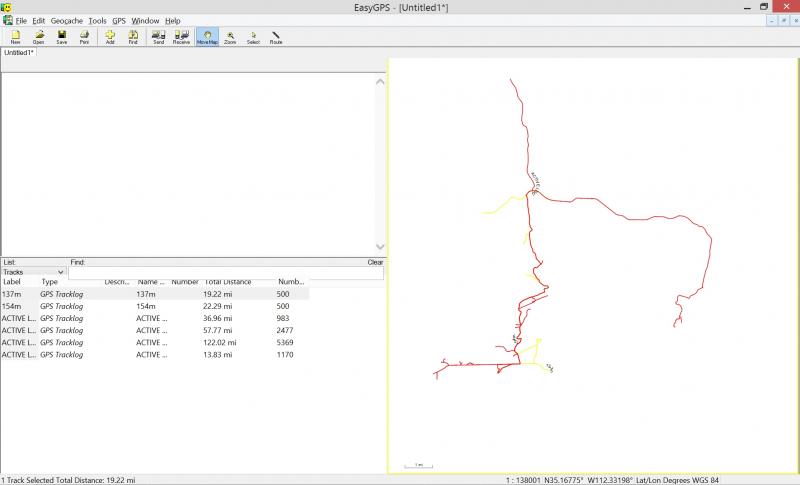Open the File menu
This screenshot has width=800, height=485.
click(x=21, y=21)
